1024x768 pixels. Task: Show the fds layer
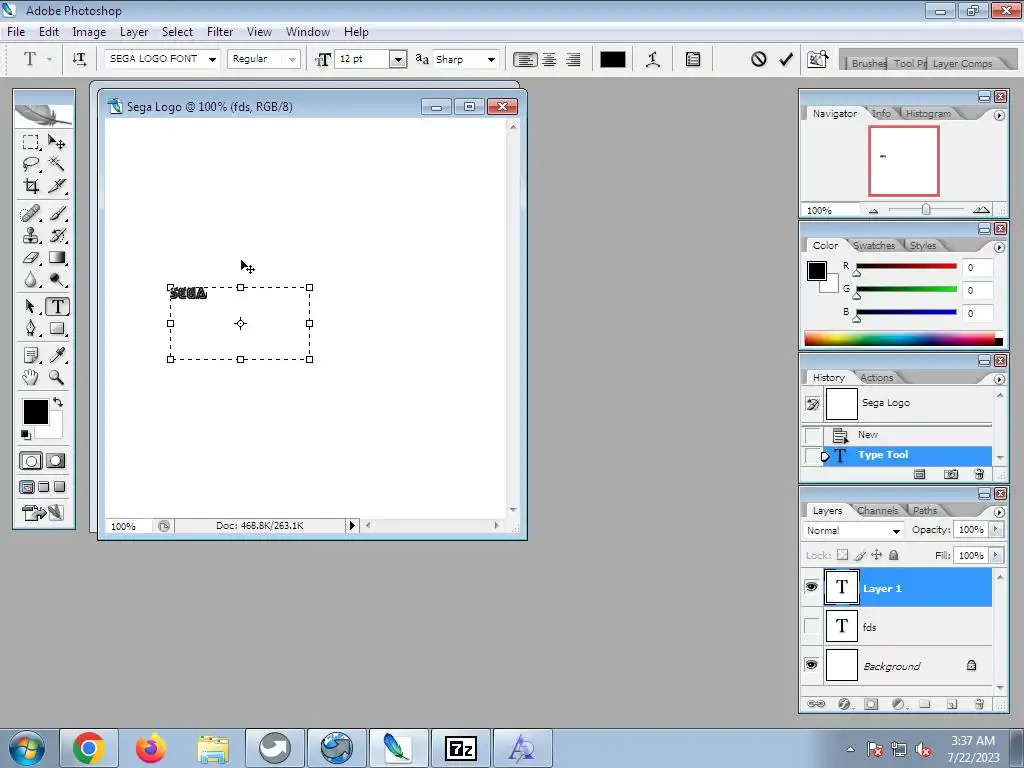(811, 626)
